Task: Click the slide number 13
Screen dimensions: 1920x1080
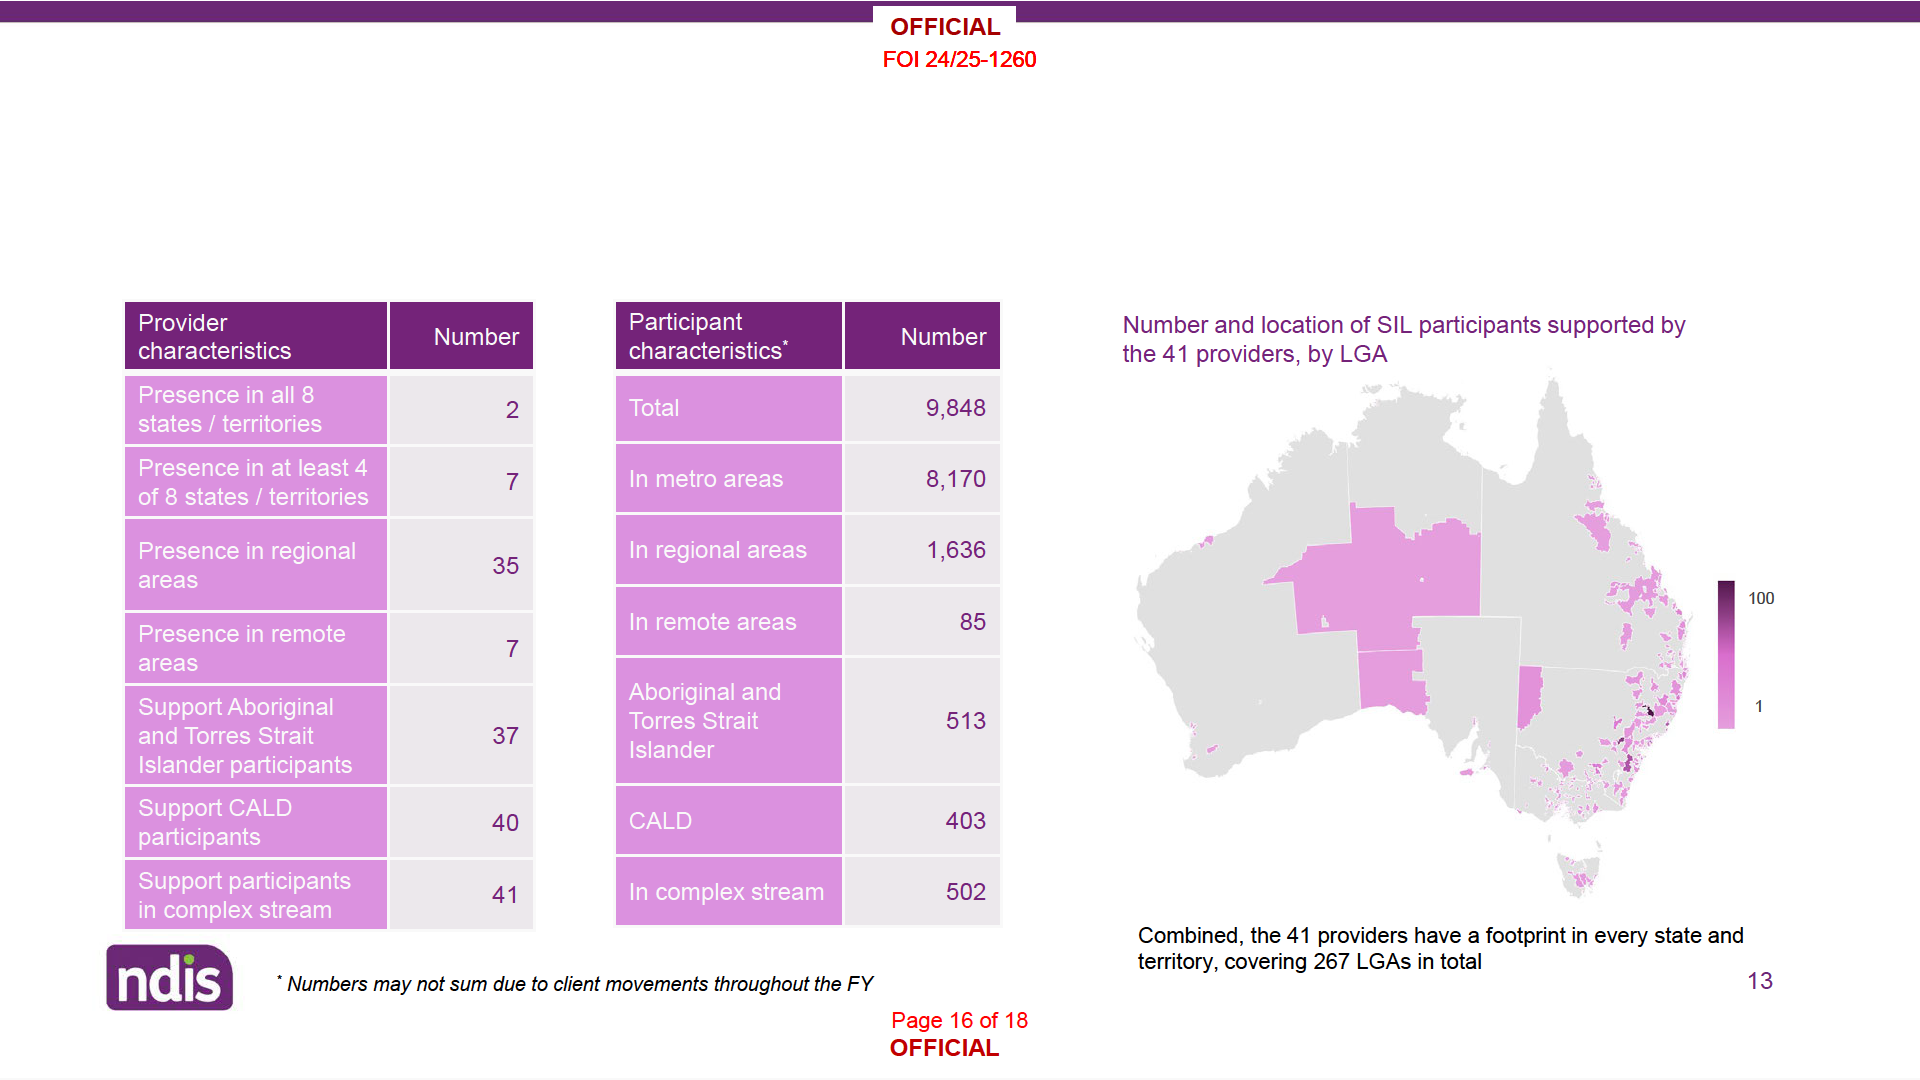Action: [x=1759, y=981]
